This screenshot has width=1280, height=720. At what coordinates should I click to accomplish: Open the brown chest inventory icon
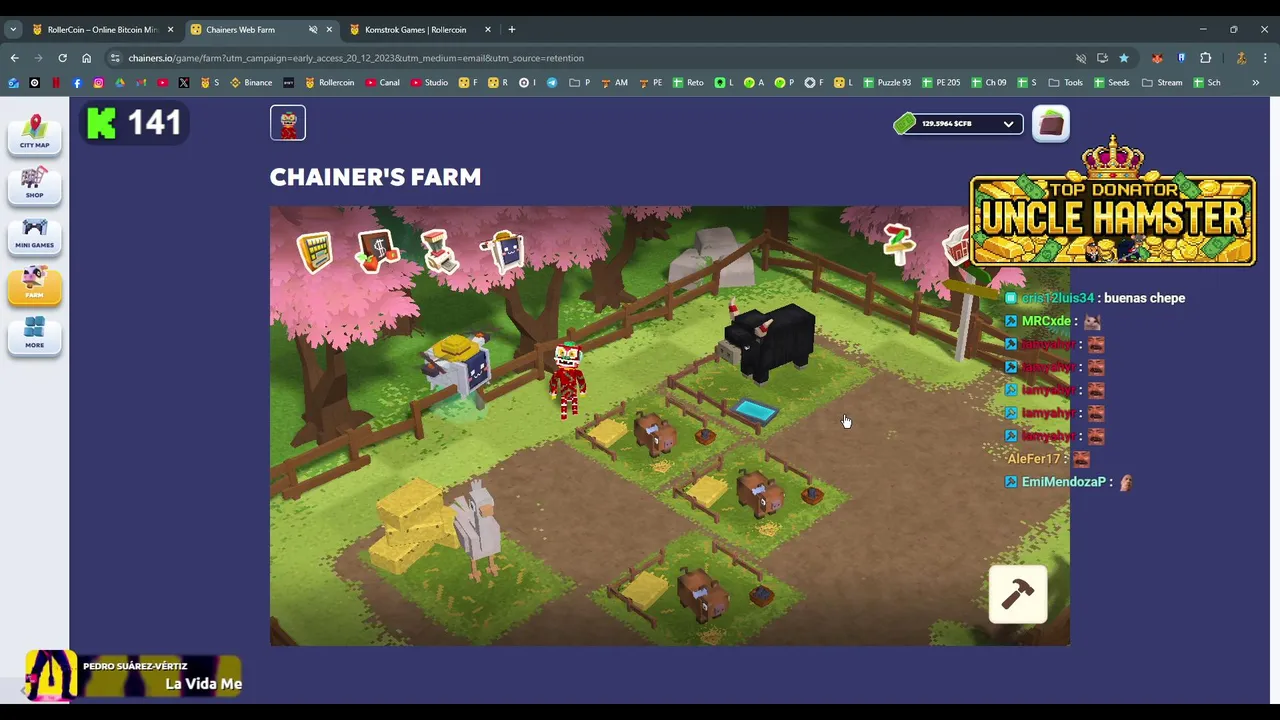click(x=1051, y=123)
